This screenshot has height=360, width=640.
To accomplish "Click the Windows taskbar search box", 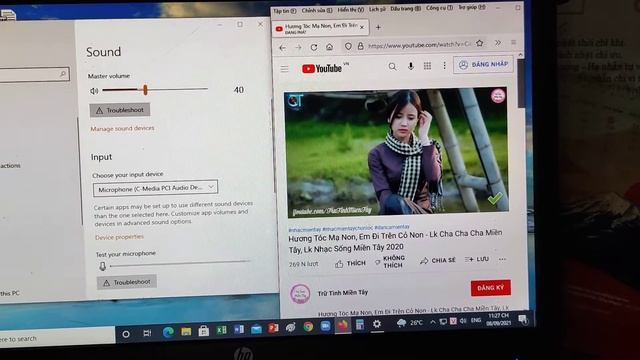I will (57, 337).
